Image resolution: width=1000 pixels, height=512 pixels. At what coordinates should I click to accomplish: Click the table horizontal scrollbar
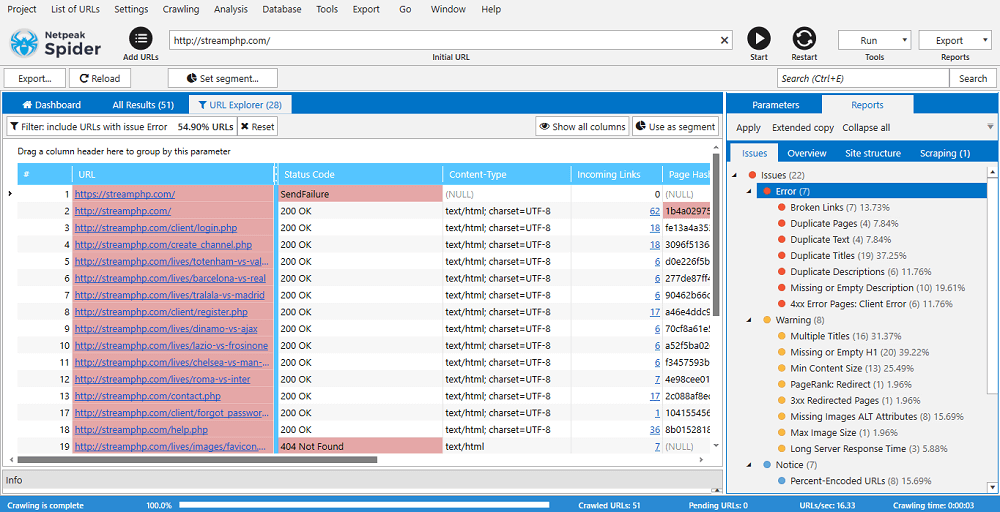[x=197, y=459]
